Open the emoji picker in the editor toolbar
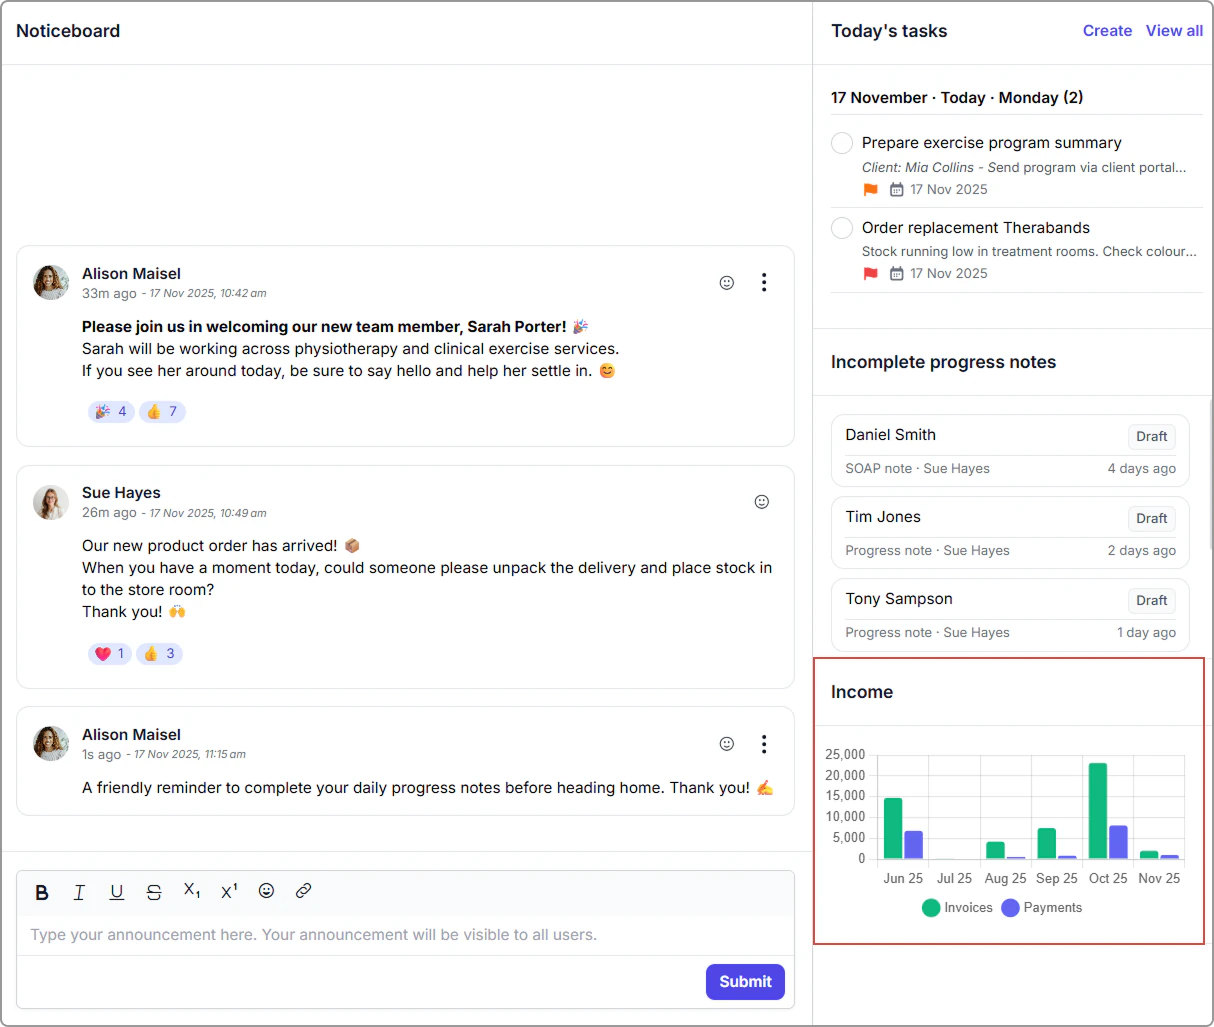1214x1027 pixels. coord(266,891)
